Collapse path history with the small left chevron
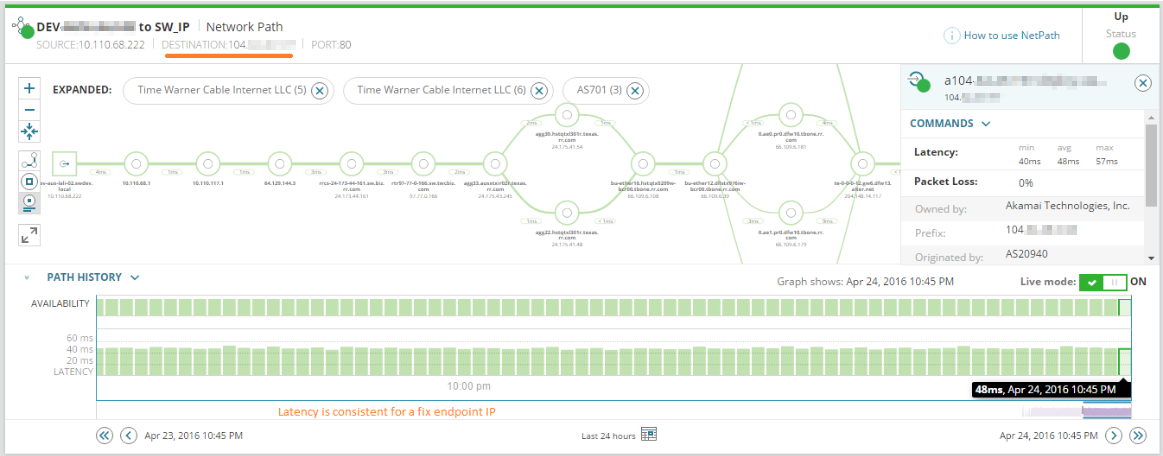Viewport: 1163px width, 456px height. click(27, 278)
